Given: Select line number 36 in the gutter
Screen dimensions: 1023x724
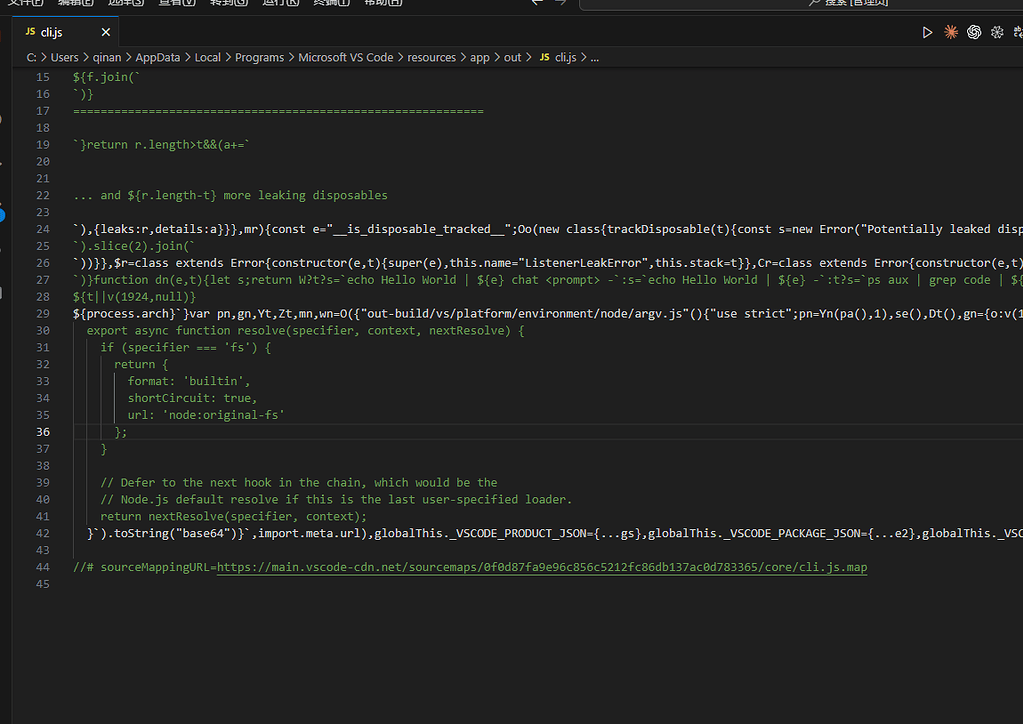Looking at the screenshot, I should click(43, 432).
